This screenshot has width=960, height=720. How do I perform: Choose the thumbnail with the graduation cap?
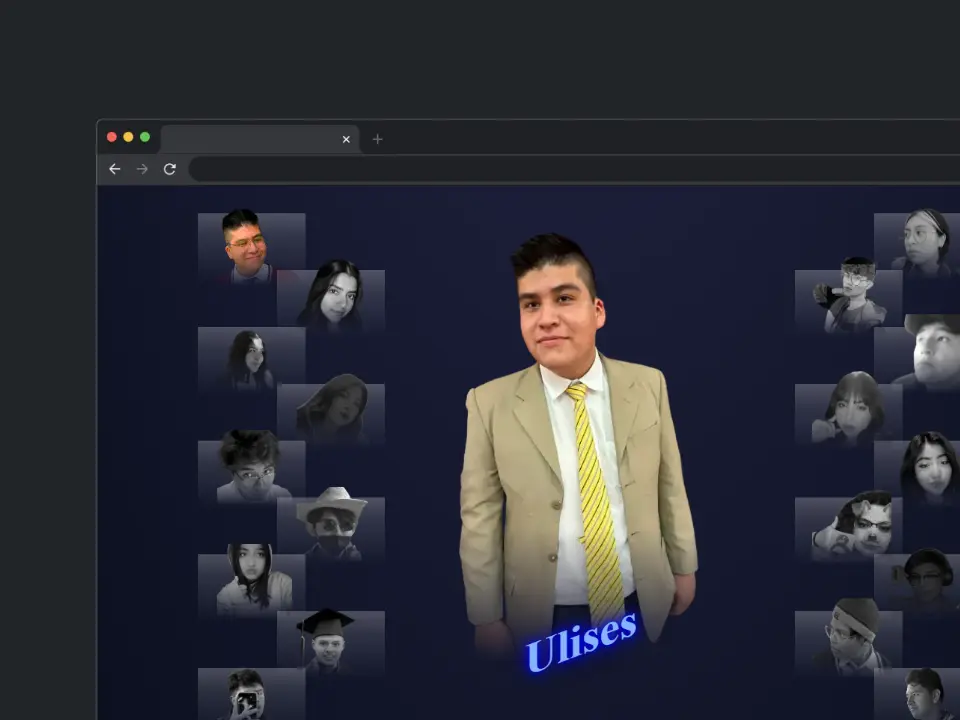328,640
